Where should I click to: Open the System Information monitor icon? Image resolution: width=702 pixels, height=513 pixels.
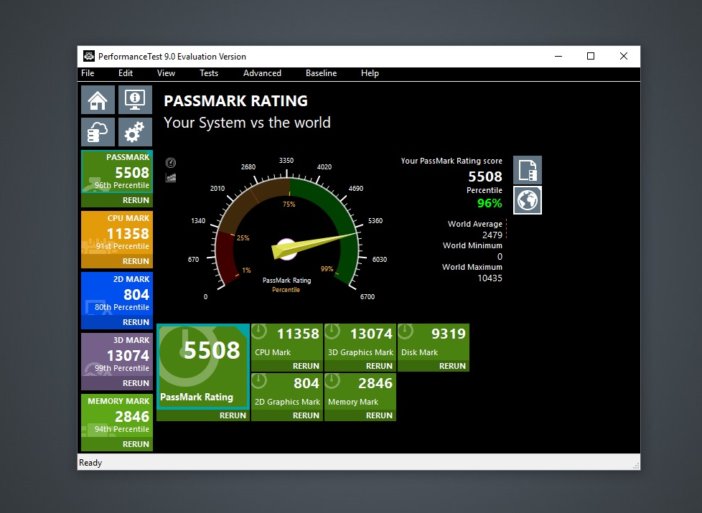coord(135,100)
